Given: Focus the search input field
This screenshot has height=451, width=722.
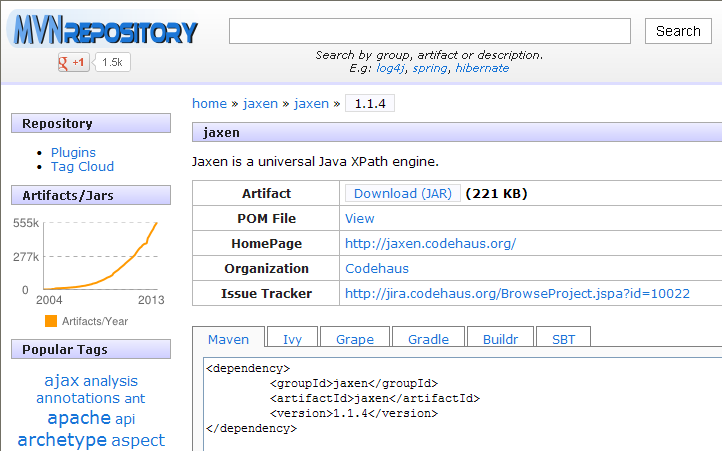Looking at the screenshot, I should [x=429, y=31].
